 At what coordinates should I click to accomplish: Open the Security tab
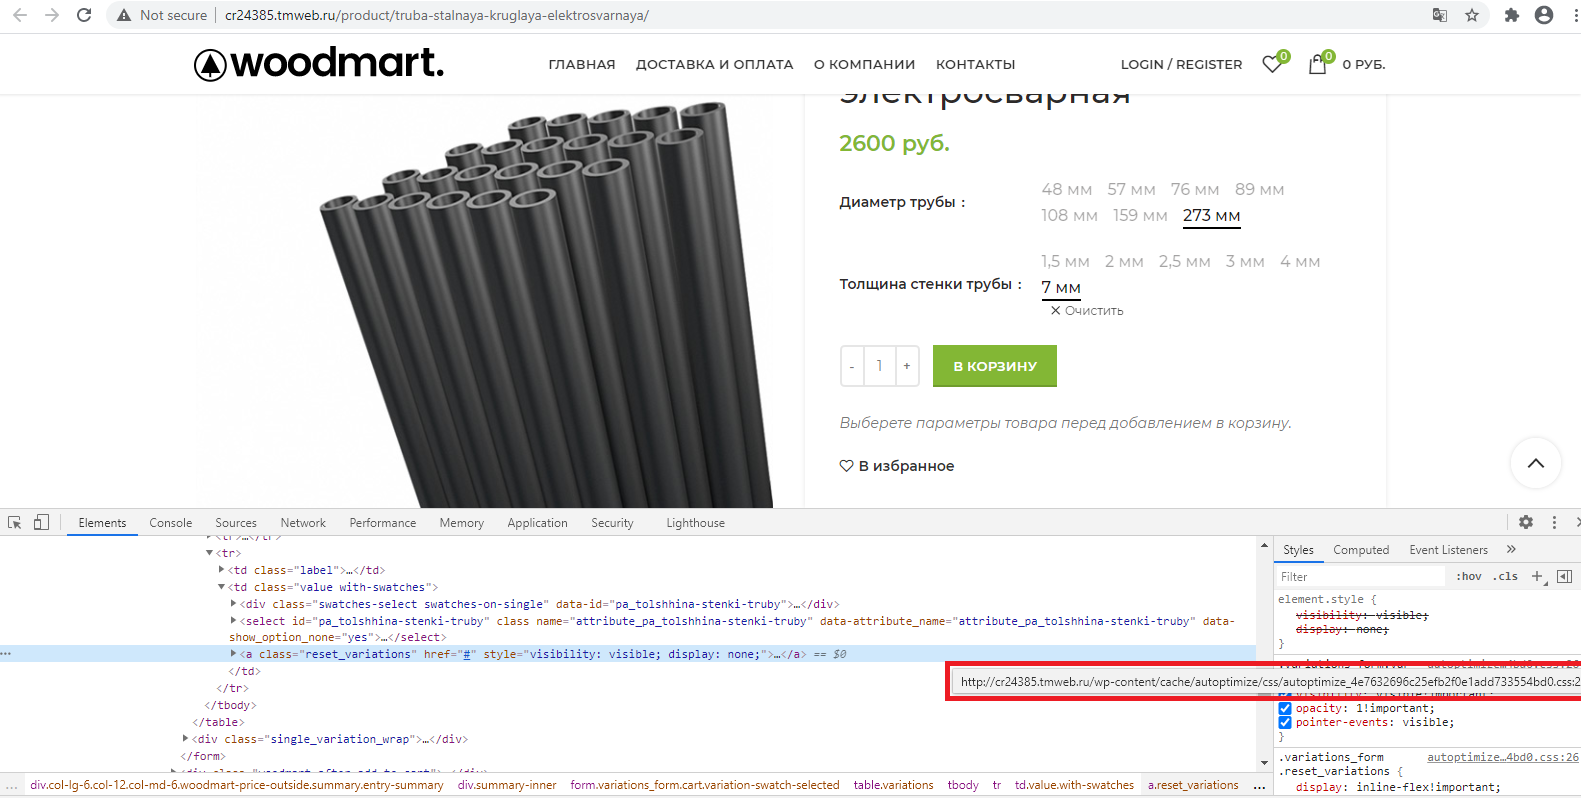click(x=612, y=522)
